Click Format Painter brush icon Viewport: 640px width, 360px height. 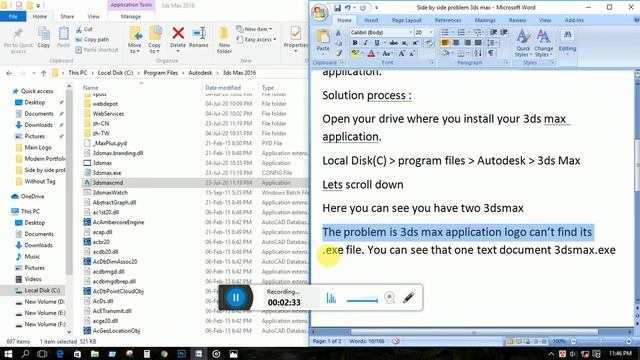click(339, 53)
